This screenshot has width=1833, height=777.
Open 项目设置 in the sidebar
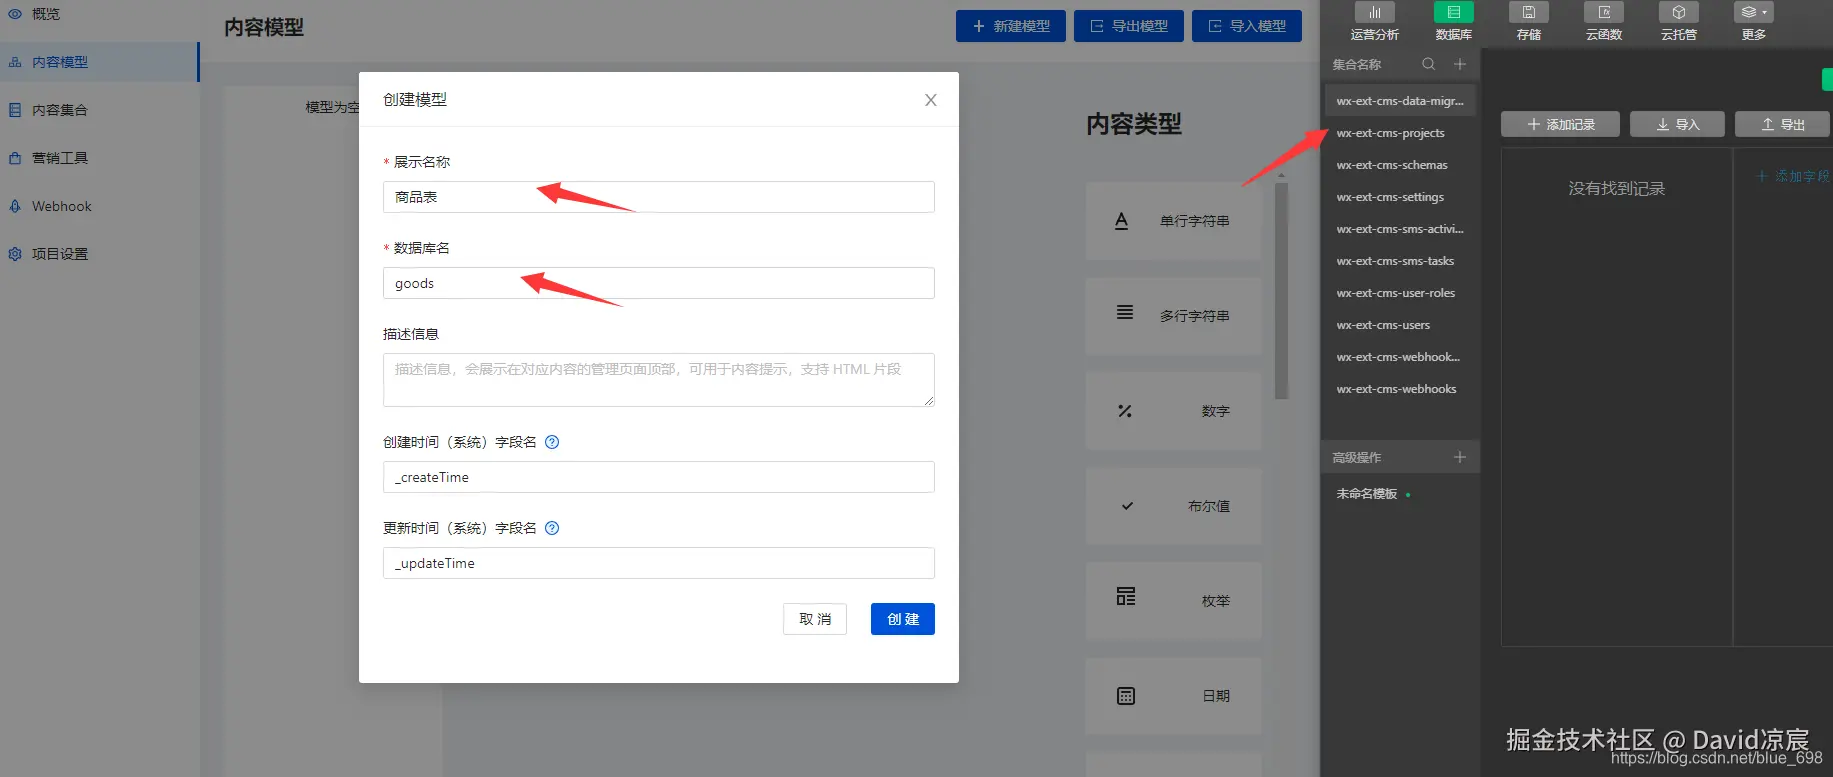tap(60, 254)
